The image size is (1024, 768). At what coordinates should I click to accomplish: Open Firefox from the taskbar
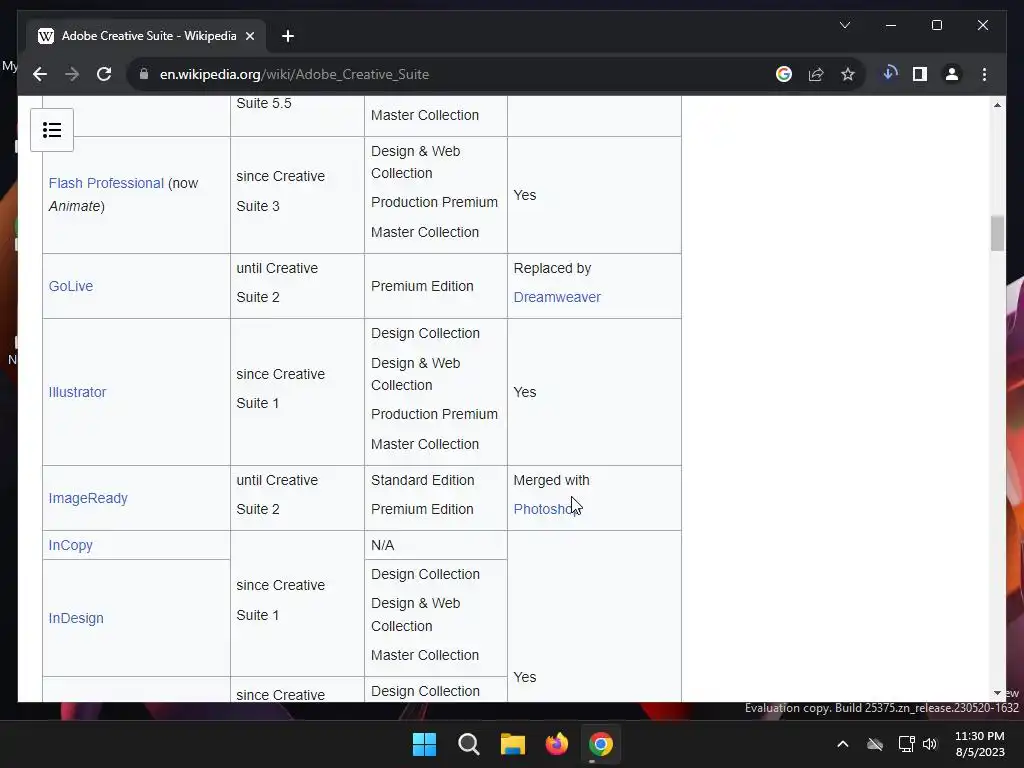556,744
